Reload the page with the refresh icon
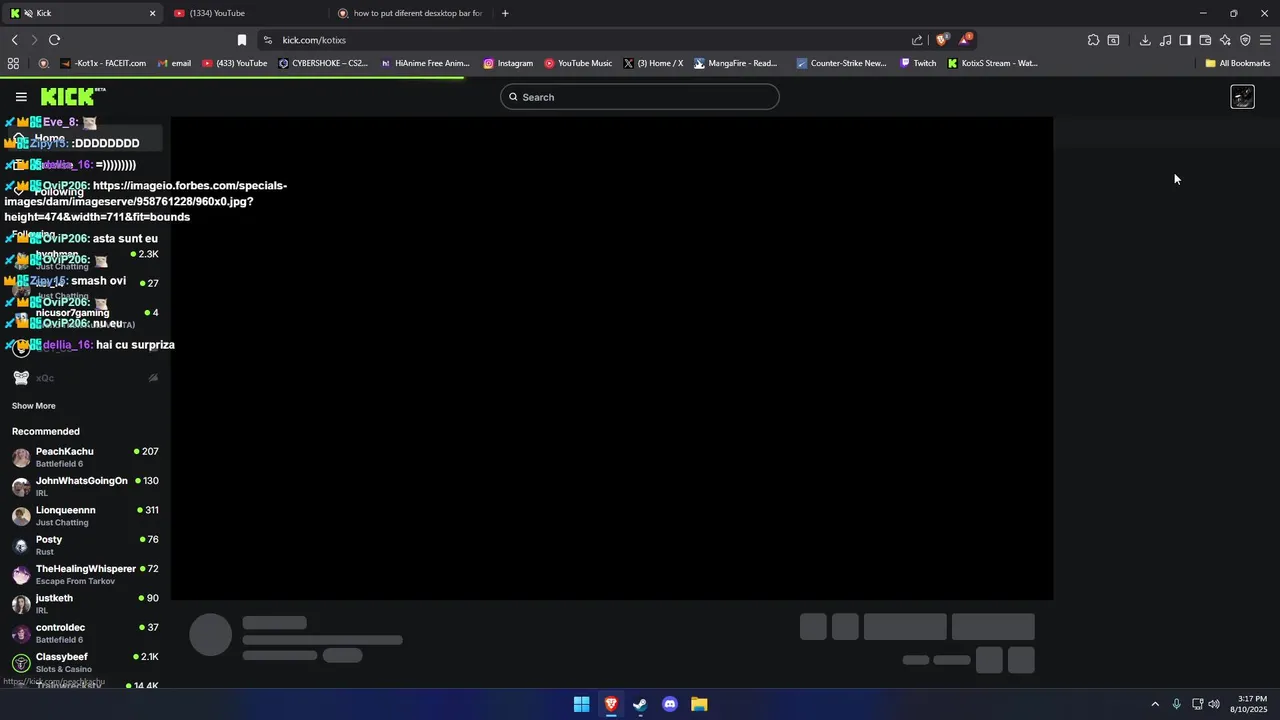1280x720 pixels. click(x=54, y=40)
